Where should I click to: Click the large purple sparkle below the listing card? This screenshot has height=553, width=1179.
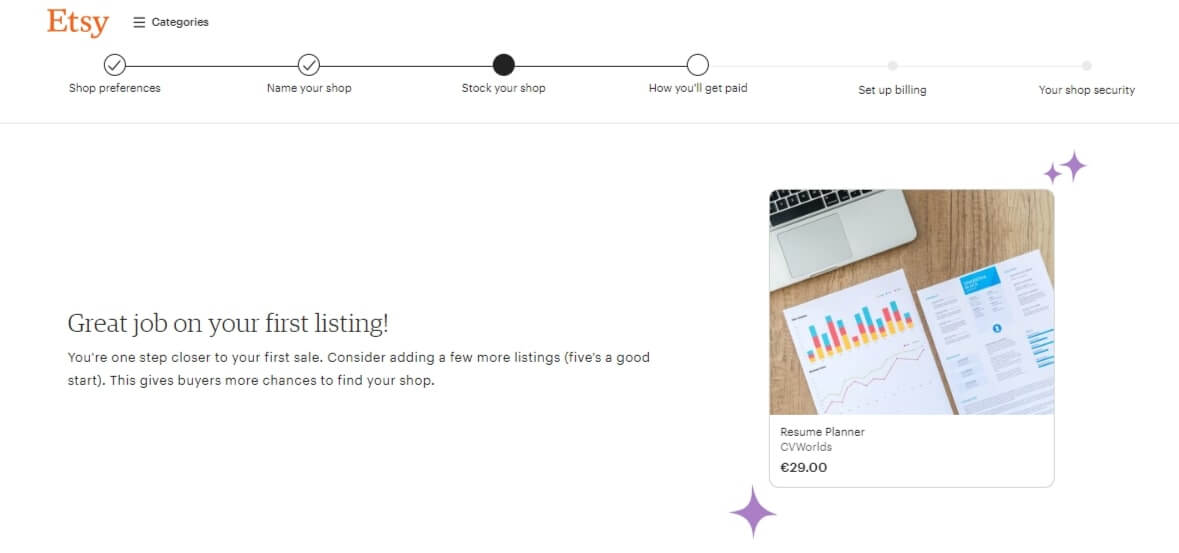[x=753, y=512]
